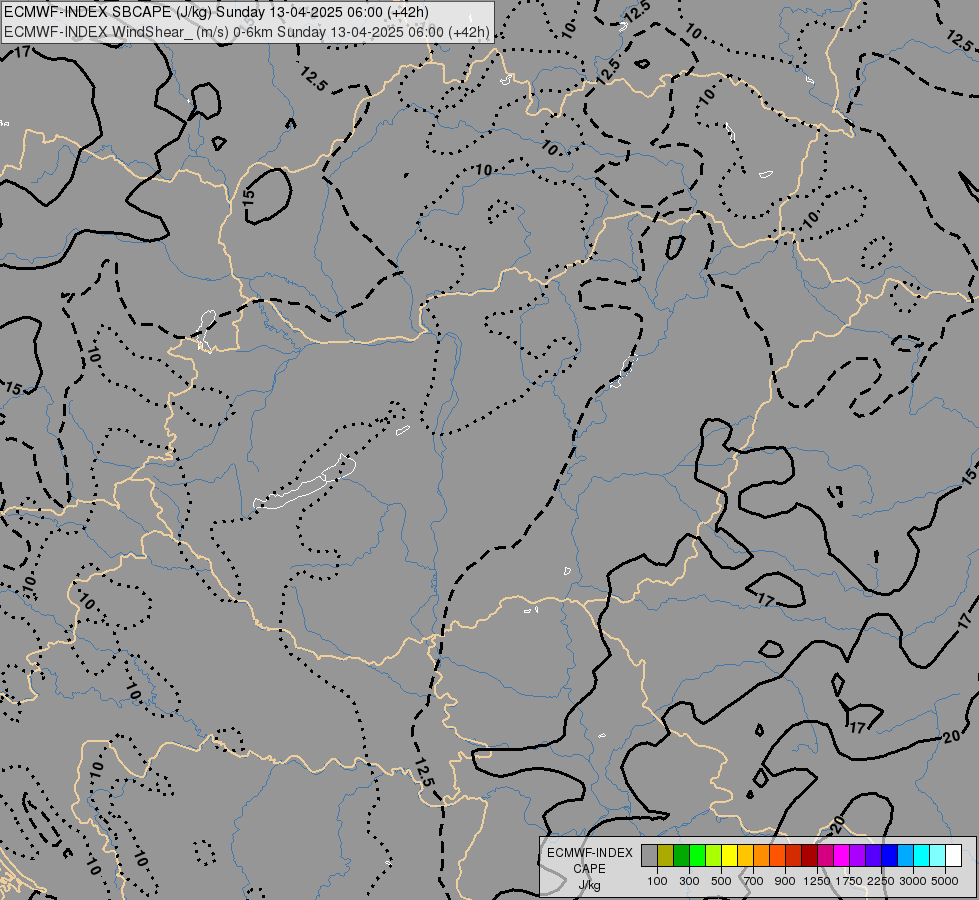Click the bright green swatch right of 300
Viewport: 979px width, 900px height.
click(697, 856)
